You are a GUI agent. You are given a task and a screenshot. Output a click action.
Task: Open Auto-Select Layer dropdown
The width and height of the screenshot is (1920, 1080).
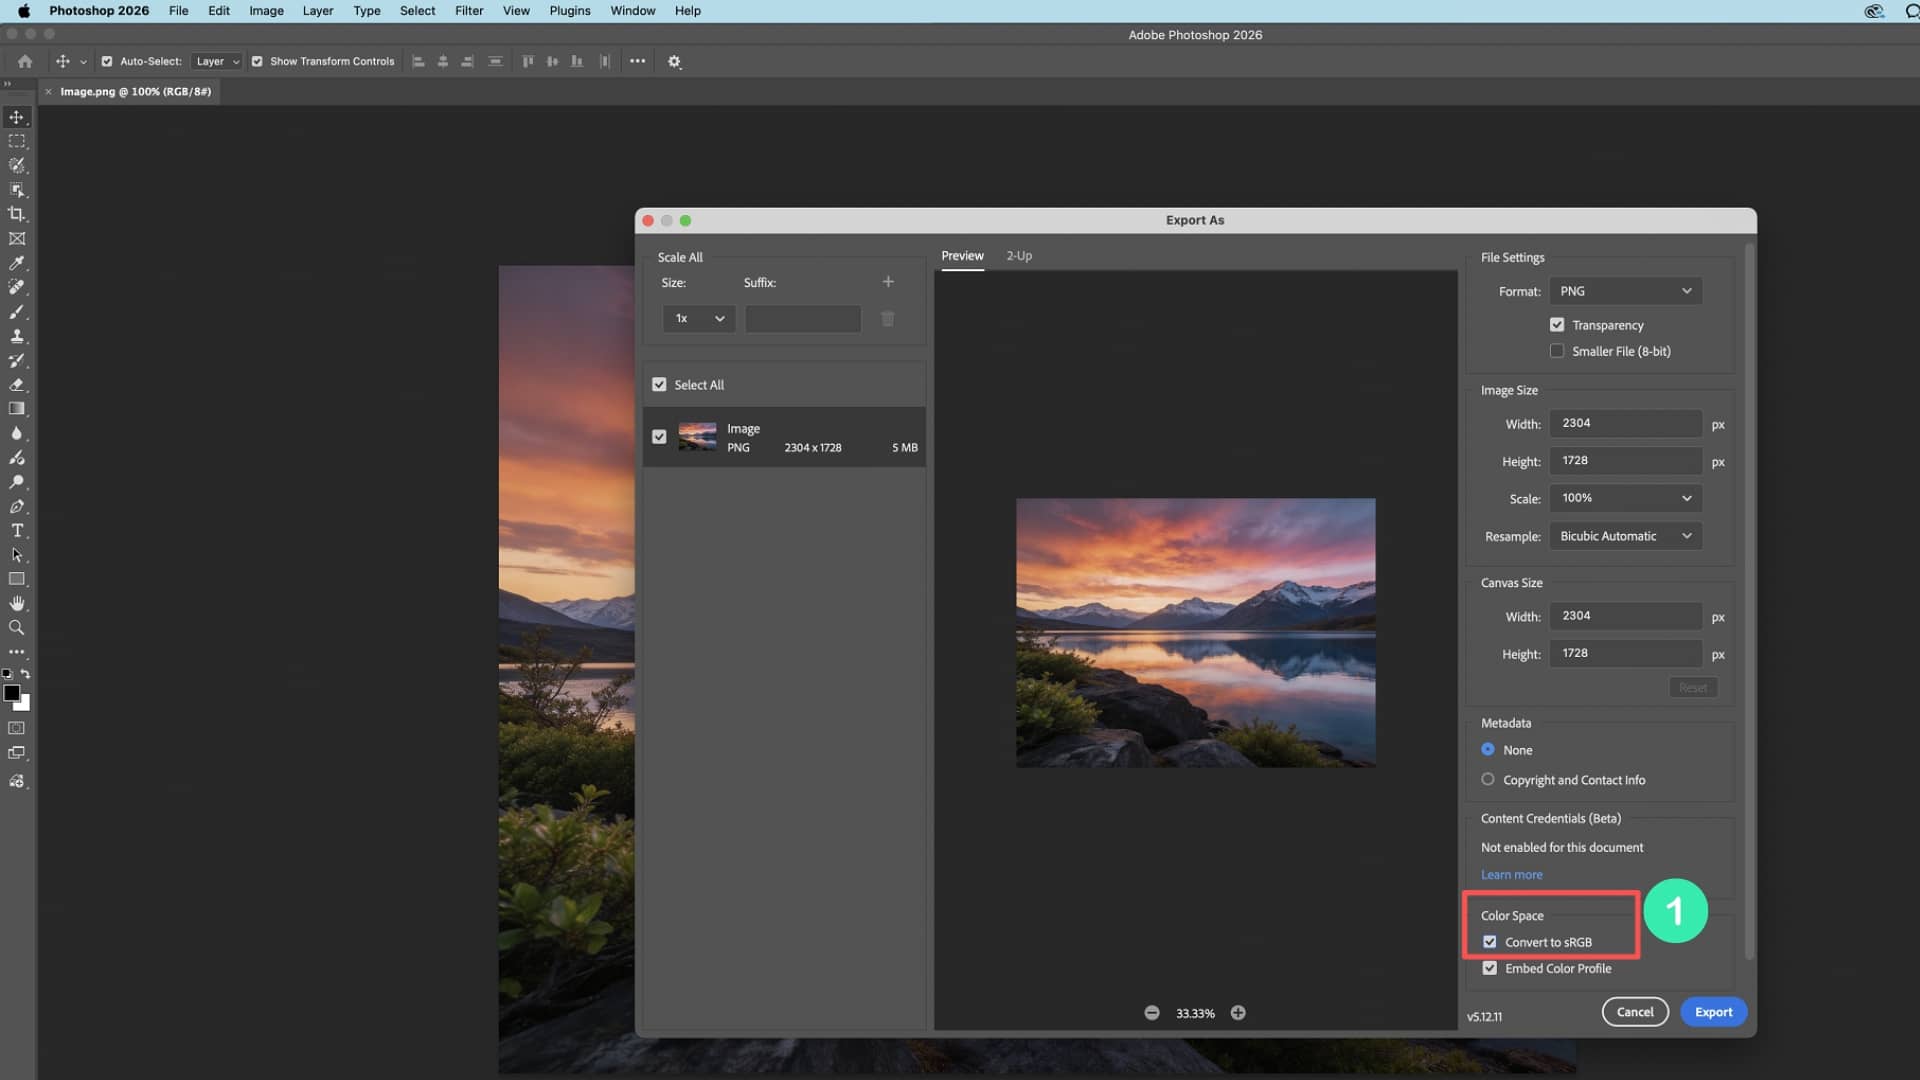coord(217,61)
